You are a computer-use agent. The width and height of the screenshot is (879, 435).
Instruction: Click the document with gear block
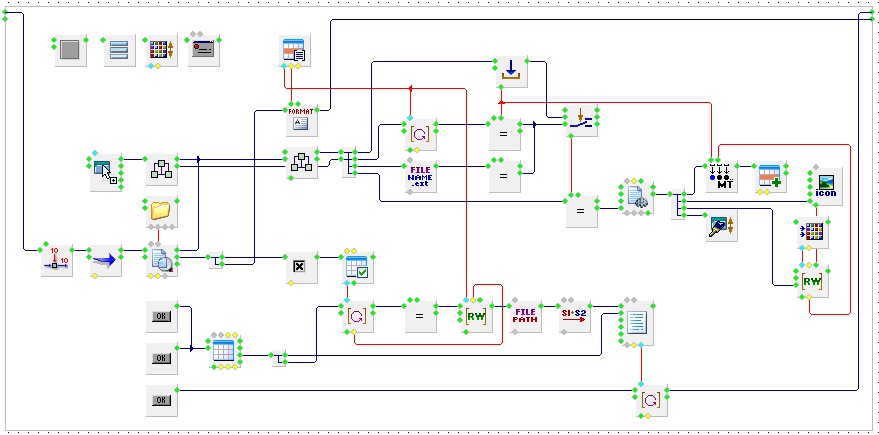click(635, 198)
